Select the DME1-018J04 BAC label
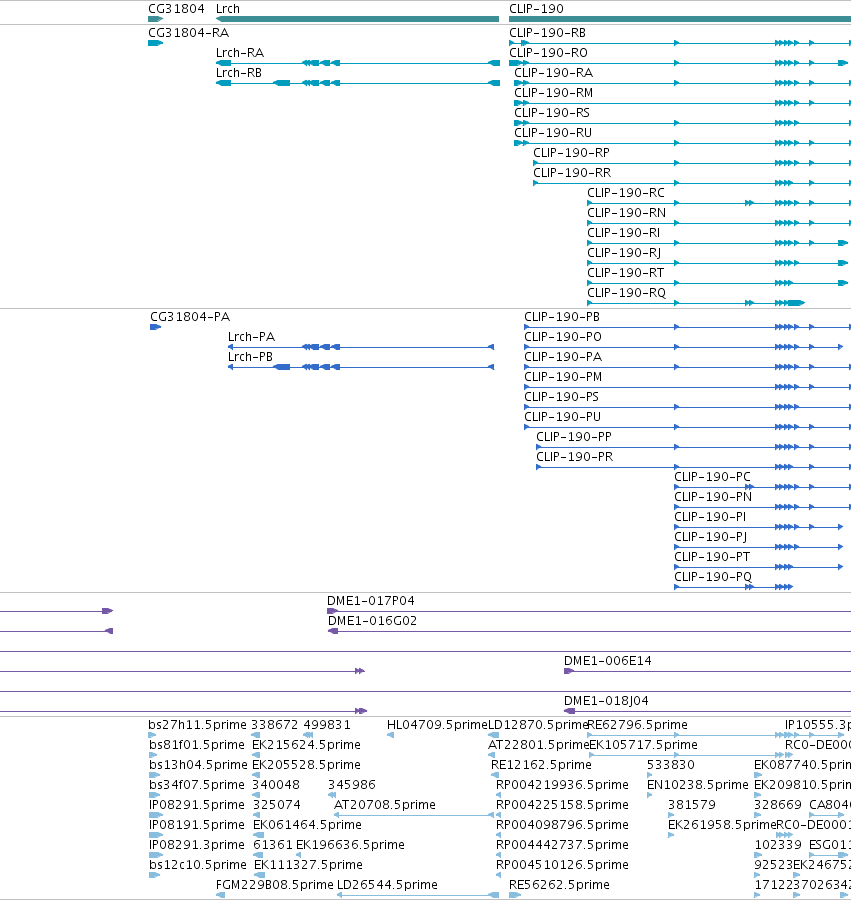The image size is (851, 900). tap(607, 701)
